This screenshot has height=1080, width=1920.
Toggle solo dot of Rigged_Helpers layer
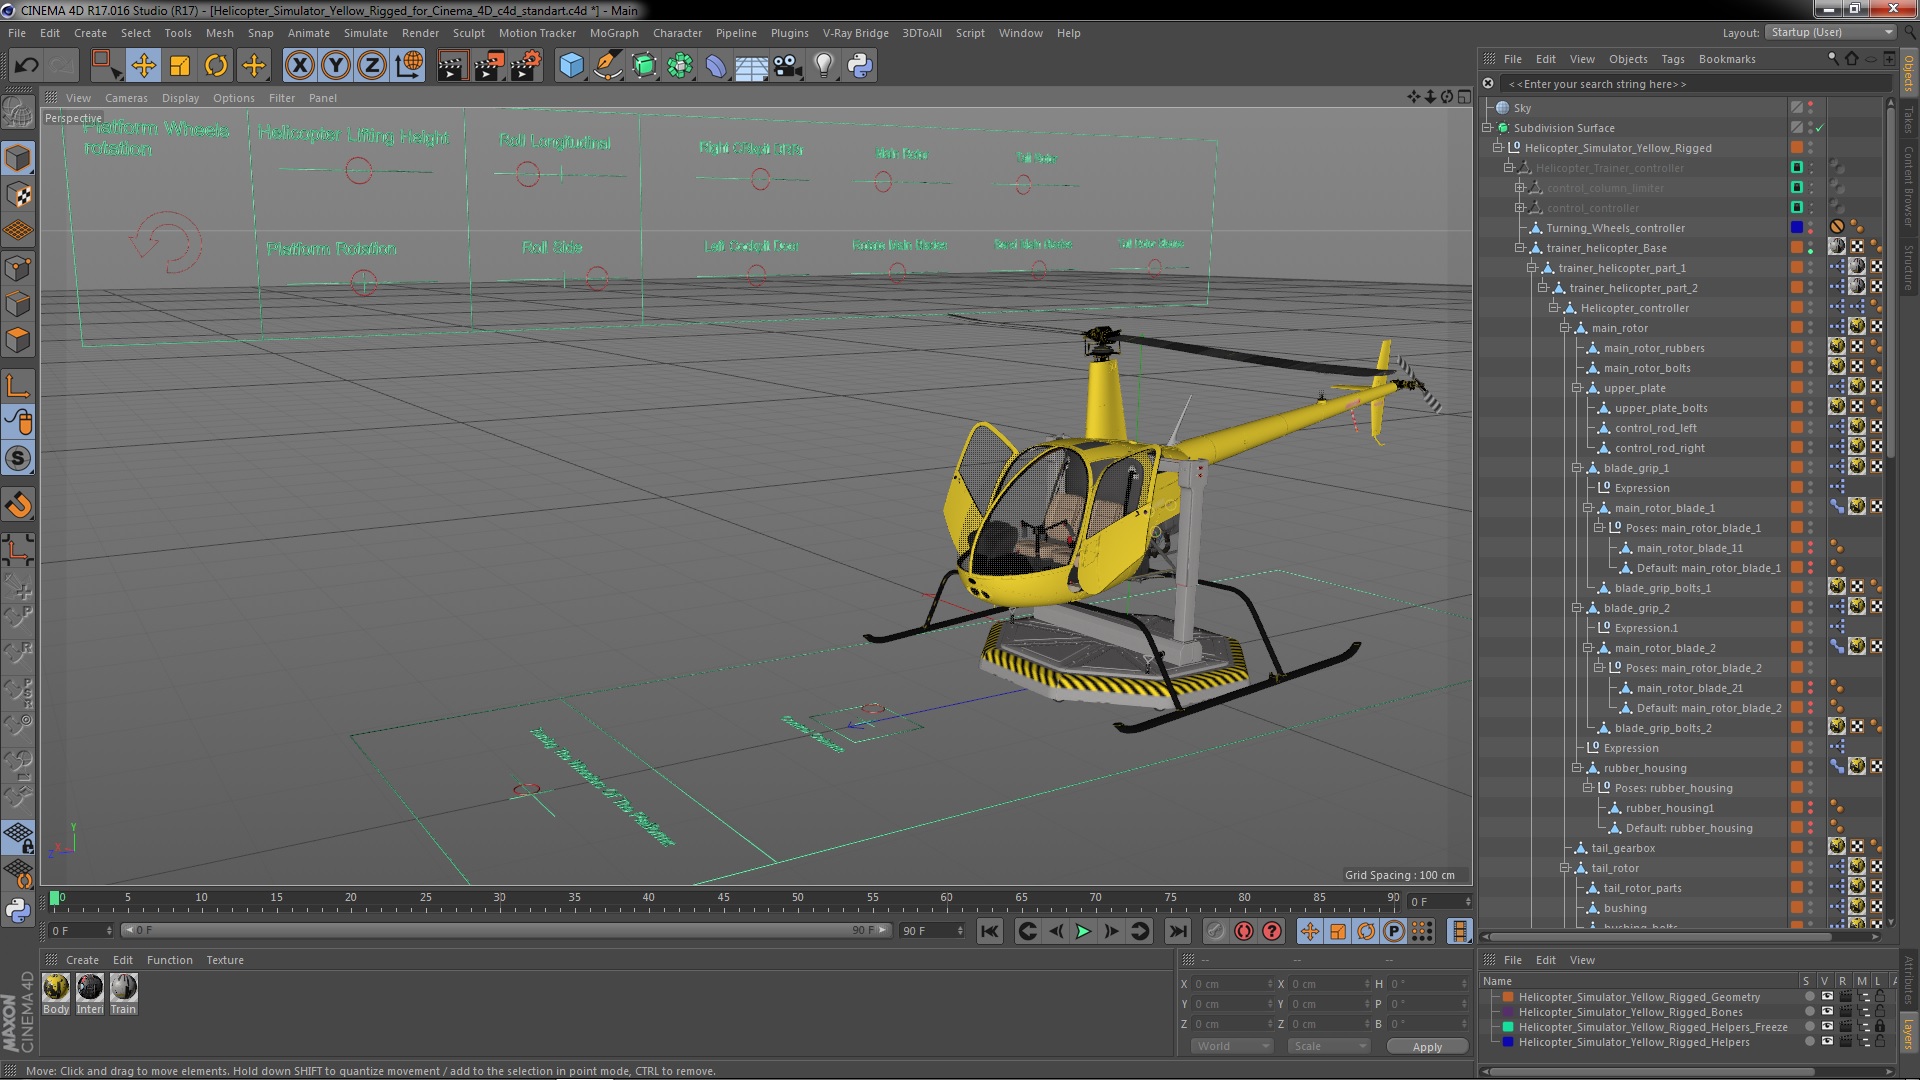pos(1808,1042)
